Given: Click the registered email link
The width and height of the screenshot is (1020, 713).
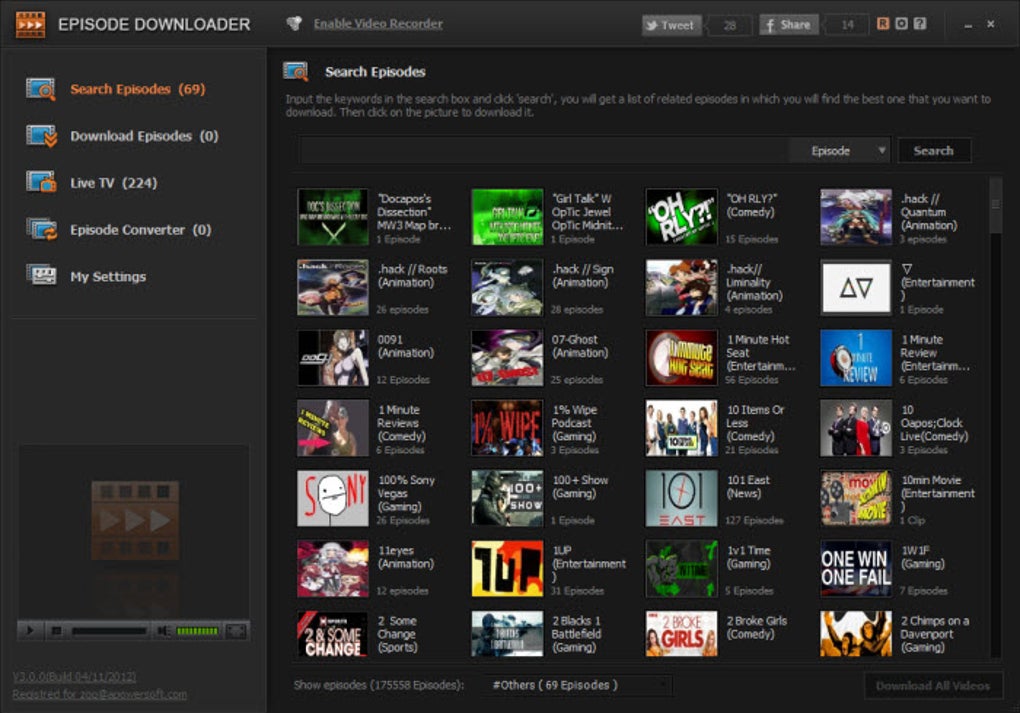Looking at the screenshot, I should pos(100,694).
